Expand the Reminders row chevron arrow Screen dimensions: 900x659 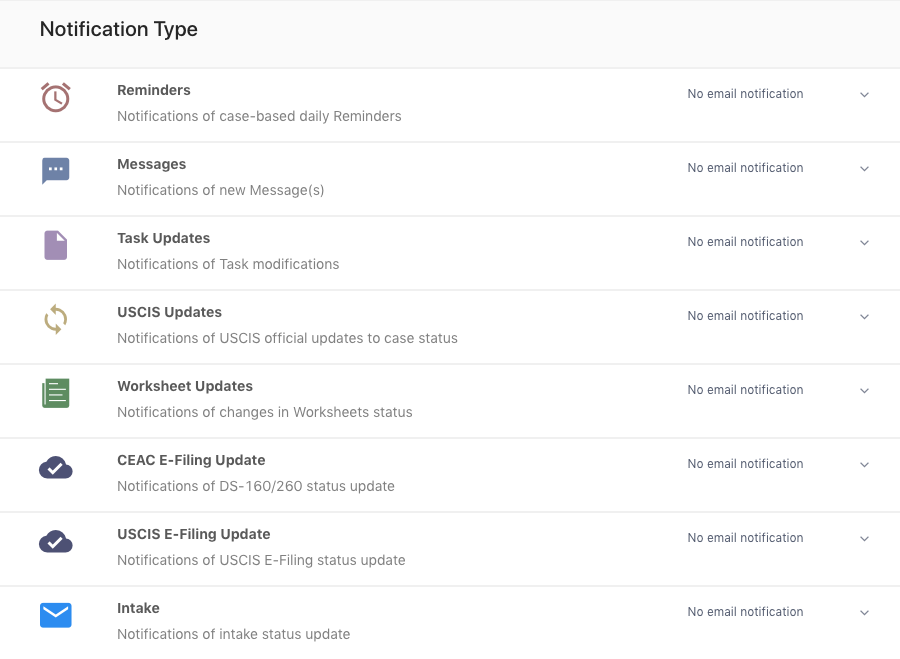click(x=864, y=95)
